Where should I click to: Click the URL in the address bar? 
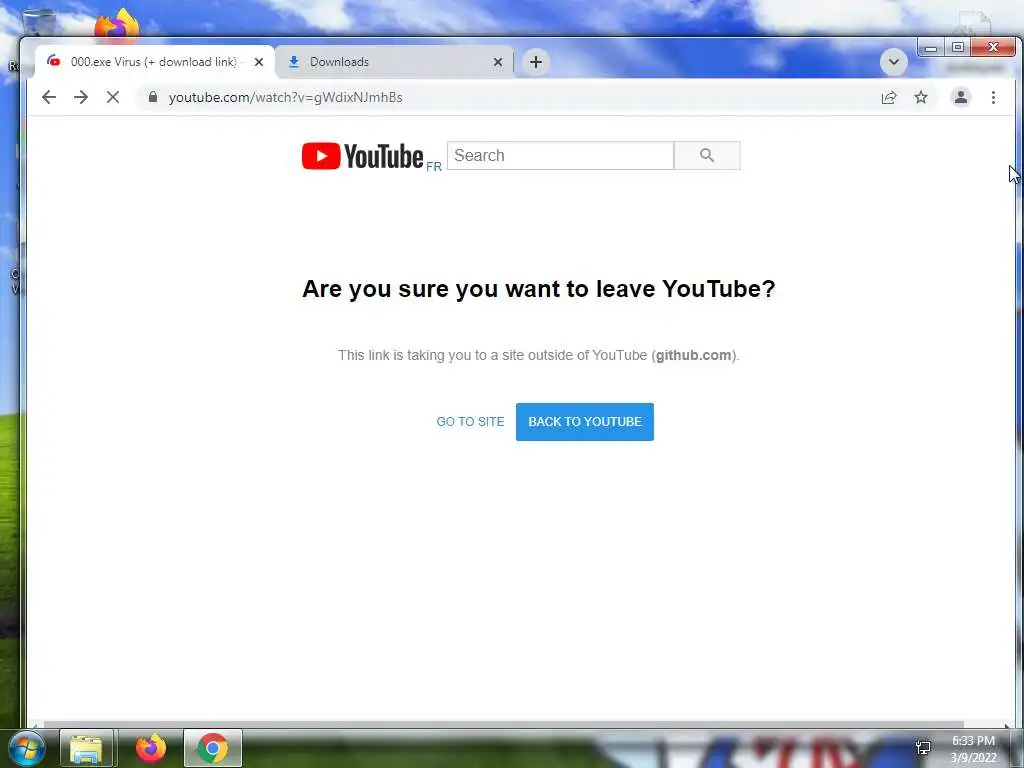coord(285,97)
